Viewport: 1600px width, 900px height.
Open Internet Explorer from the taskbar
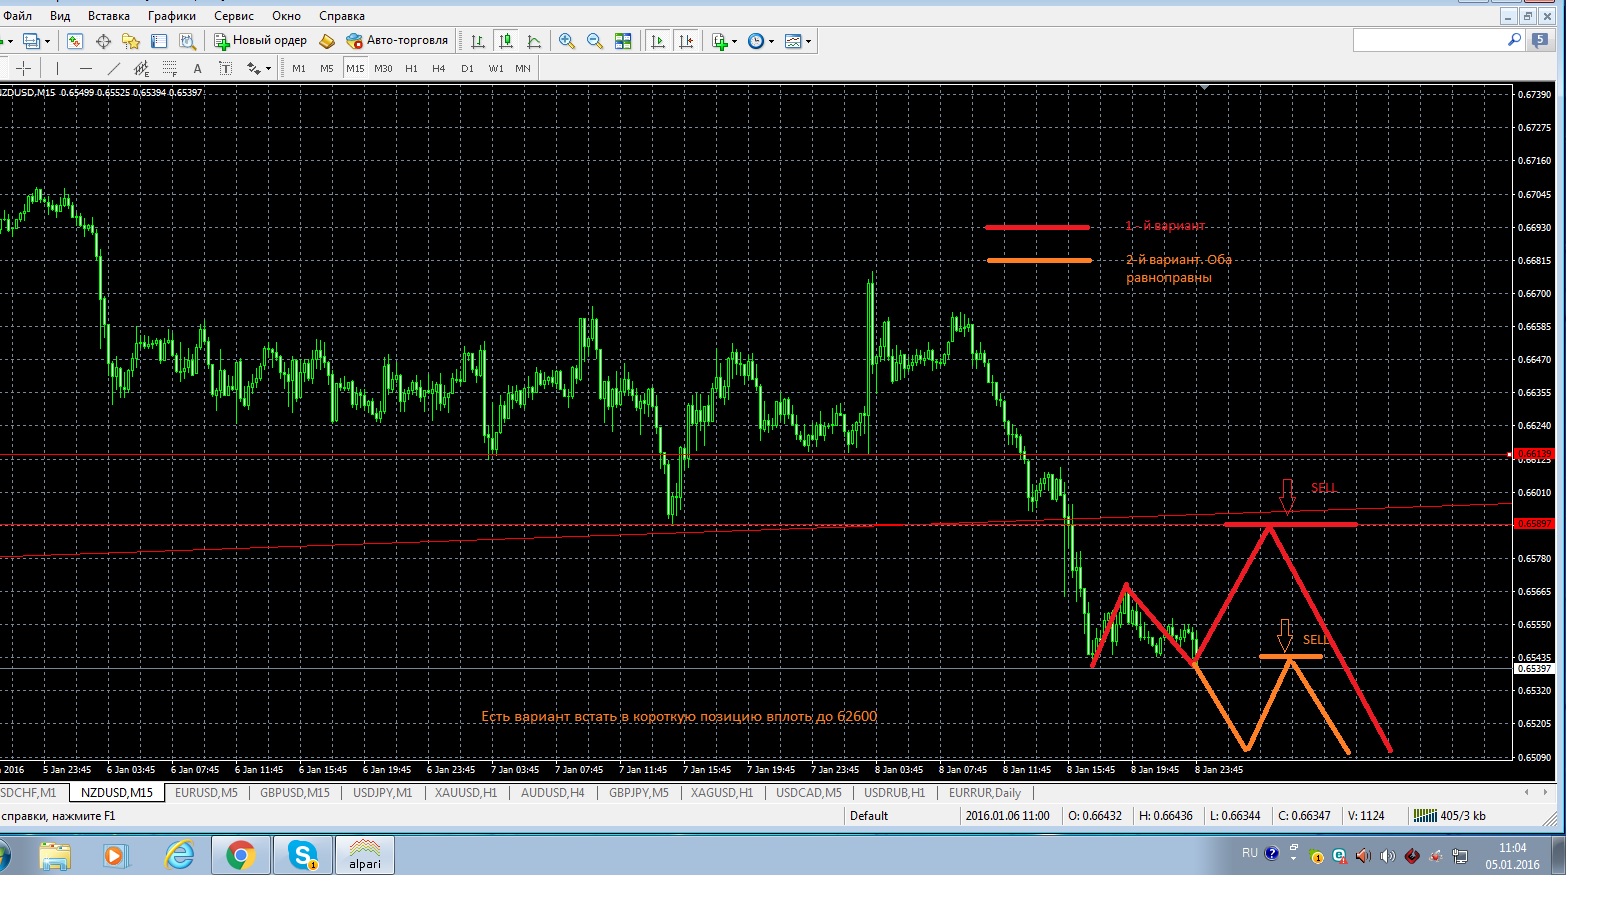pyautogui.click(x=179, y=856)
